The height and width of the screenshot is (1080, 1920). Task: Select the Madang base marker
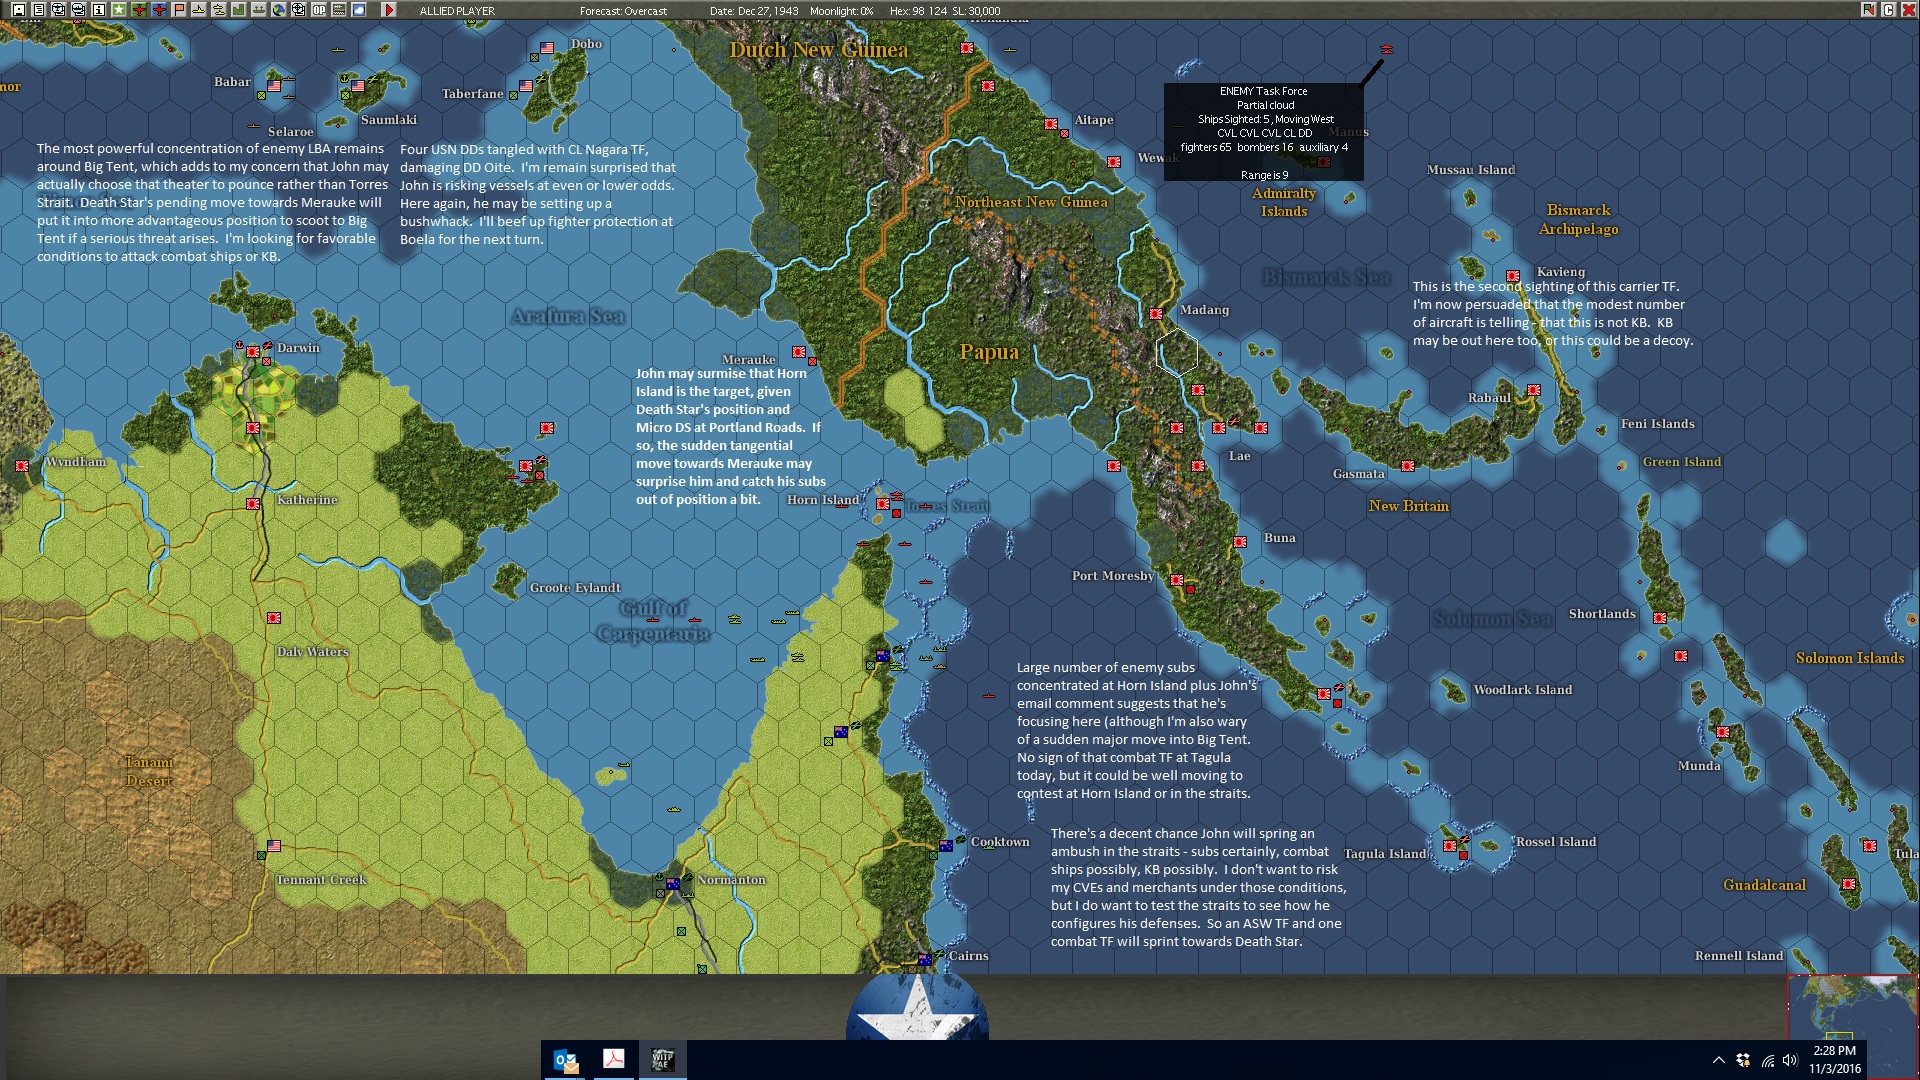pyautogui.click(x=1156, y=314)
